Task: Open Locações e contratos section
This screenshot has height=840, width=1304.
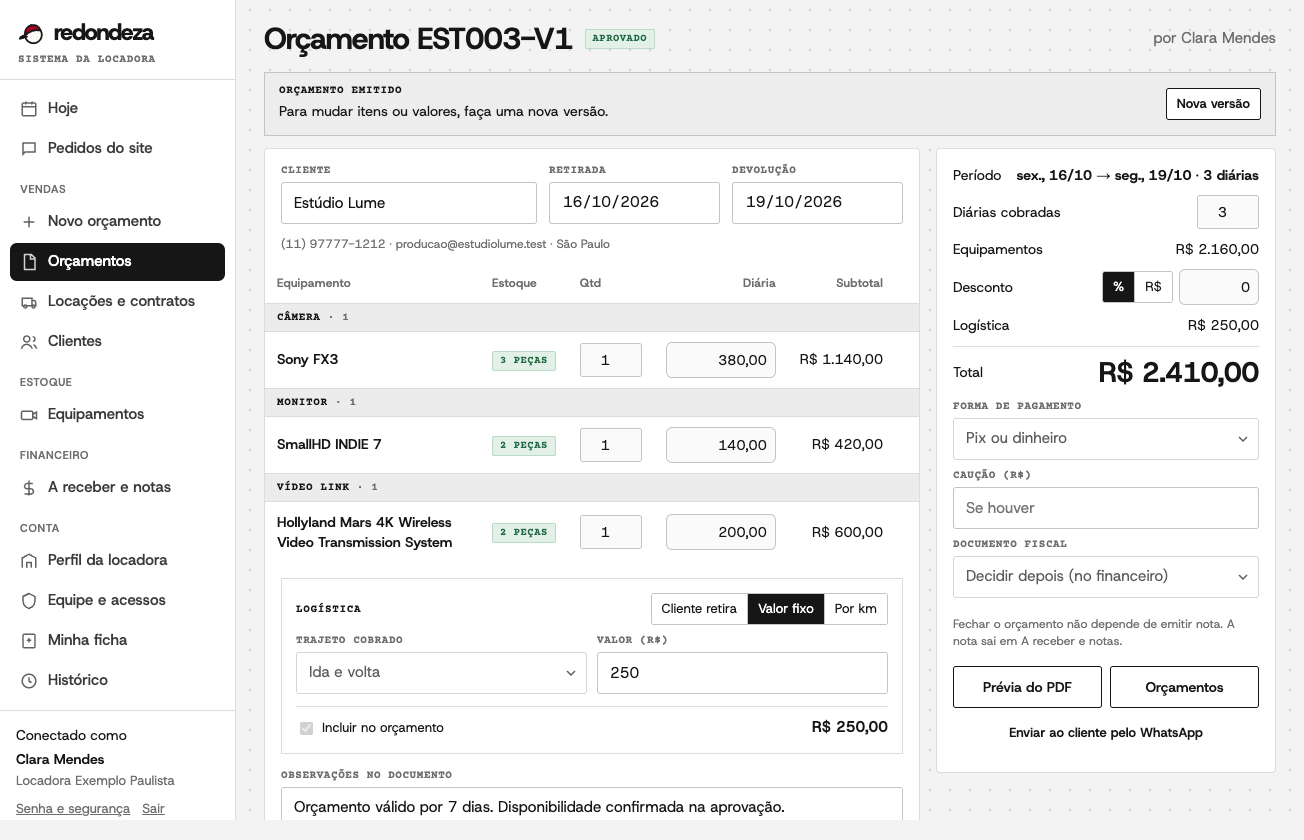Action: point(117,301)
